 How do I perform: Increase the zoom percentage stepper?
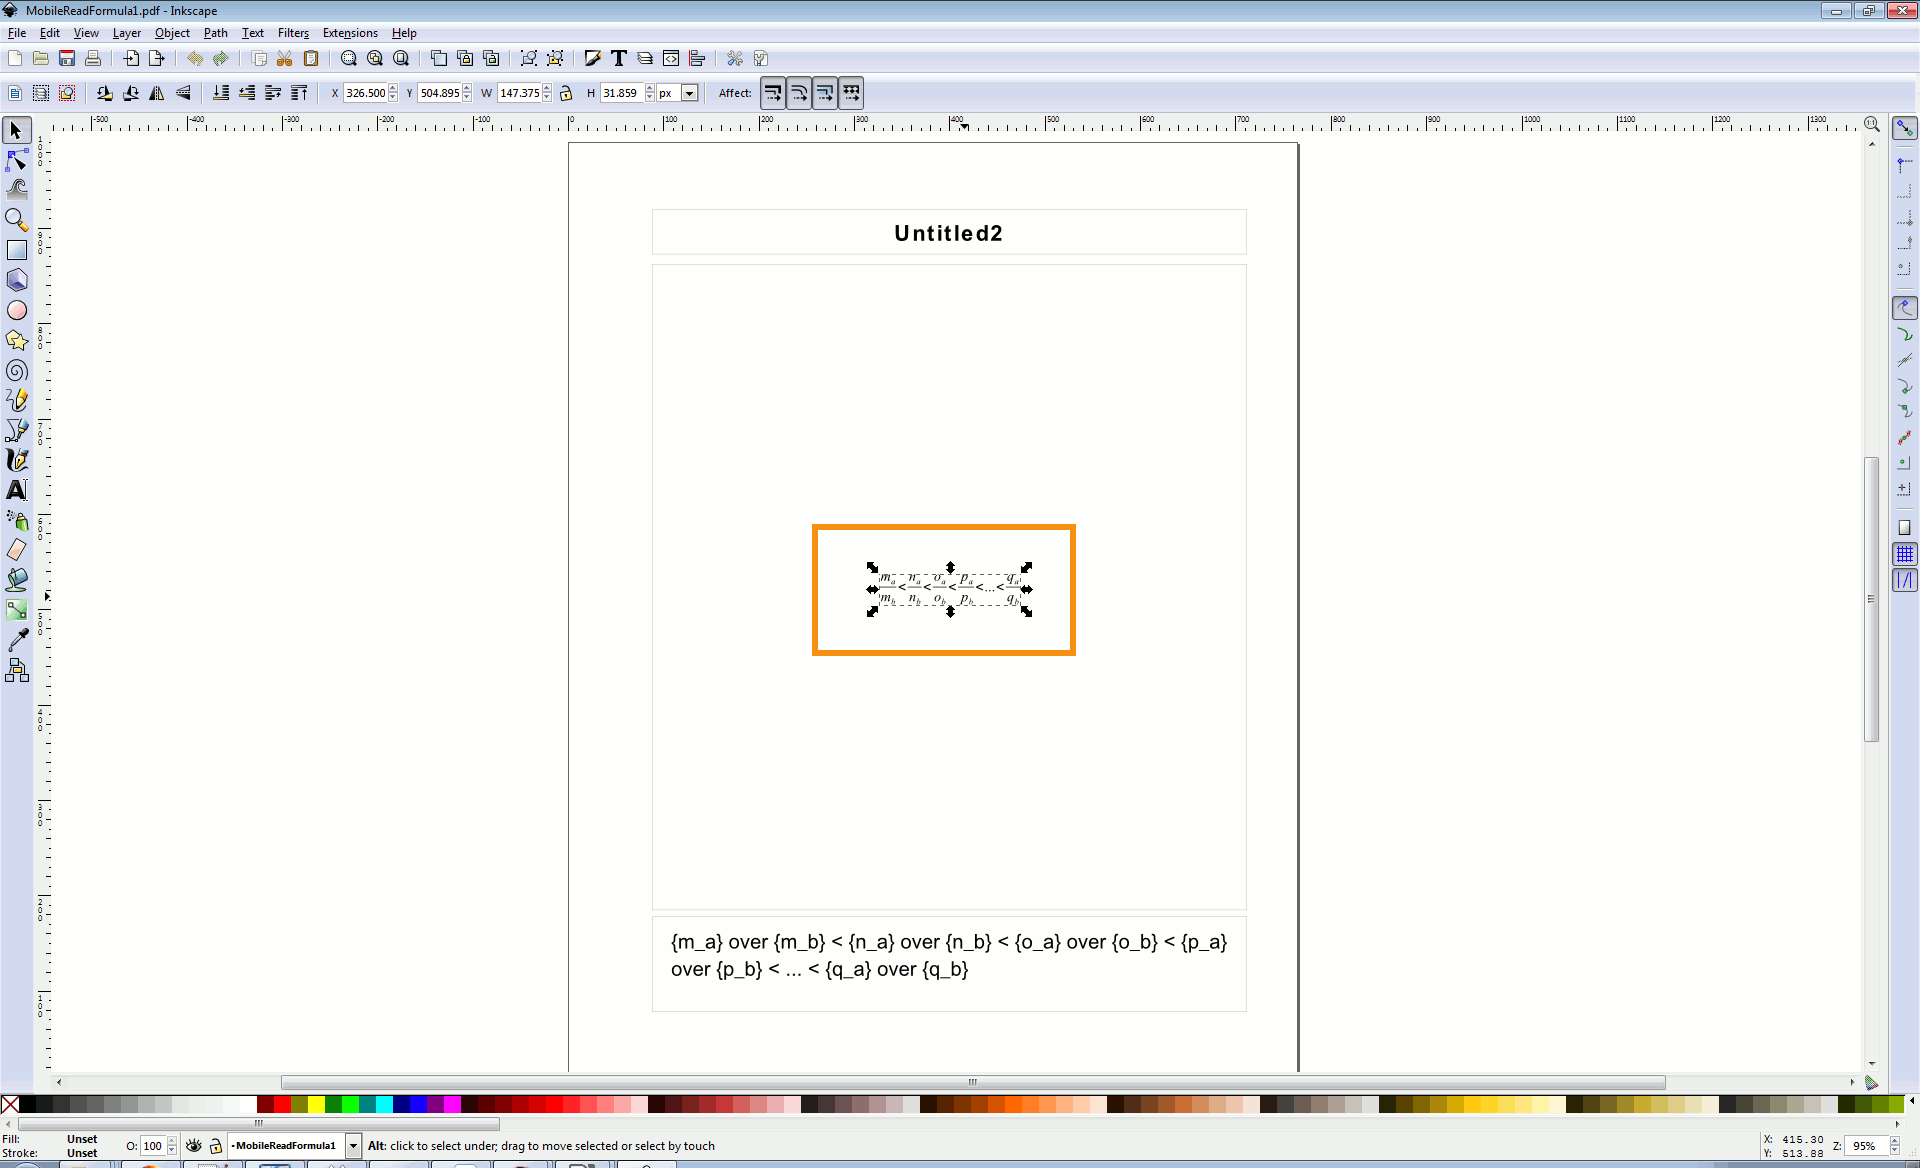[1894, 1141]
